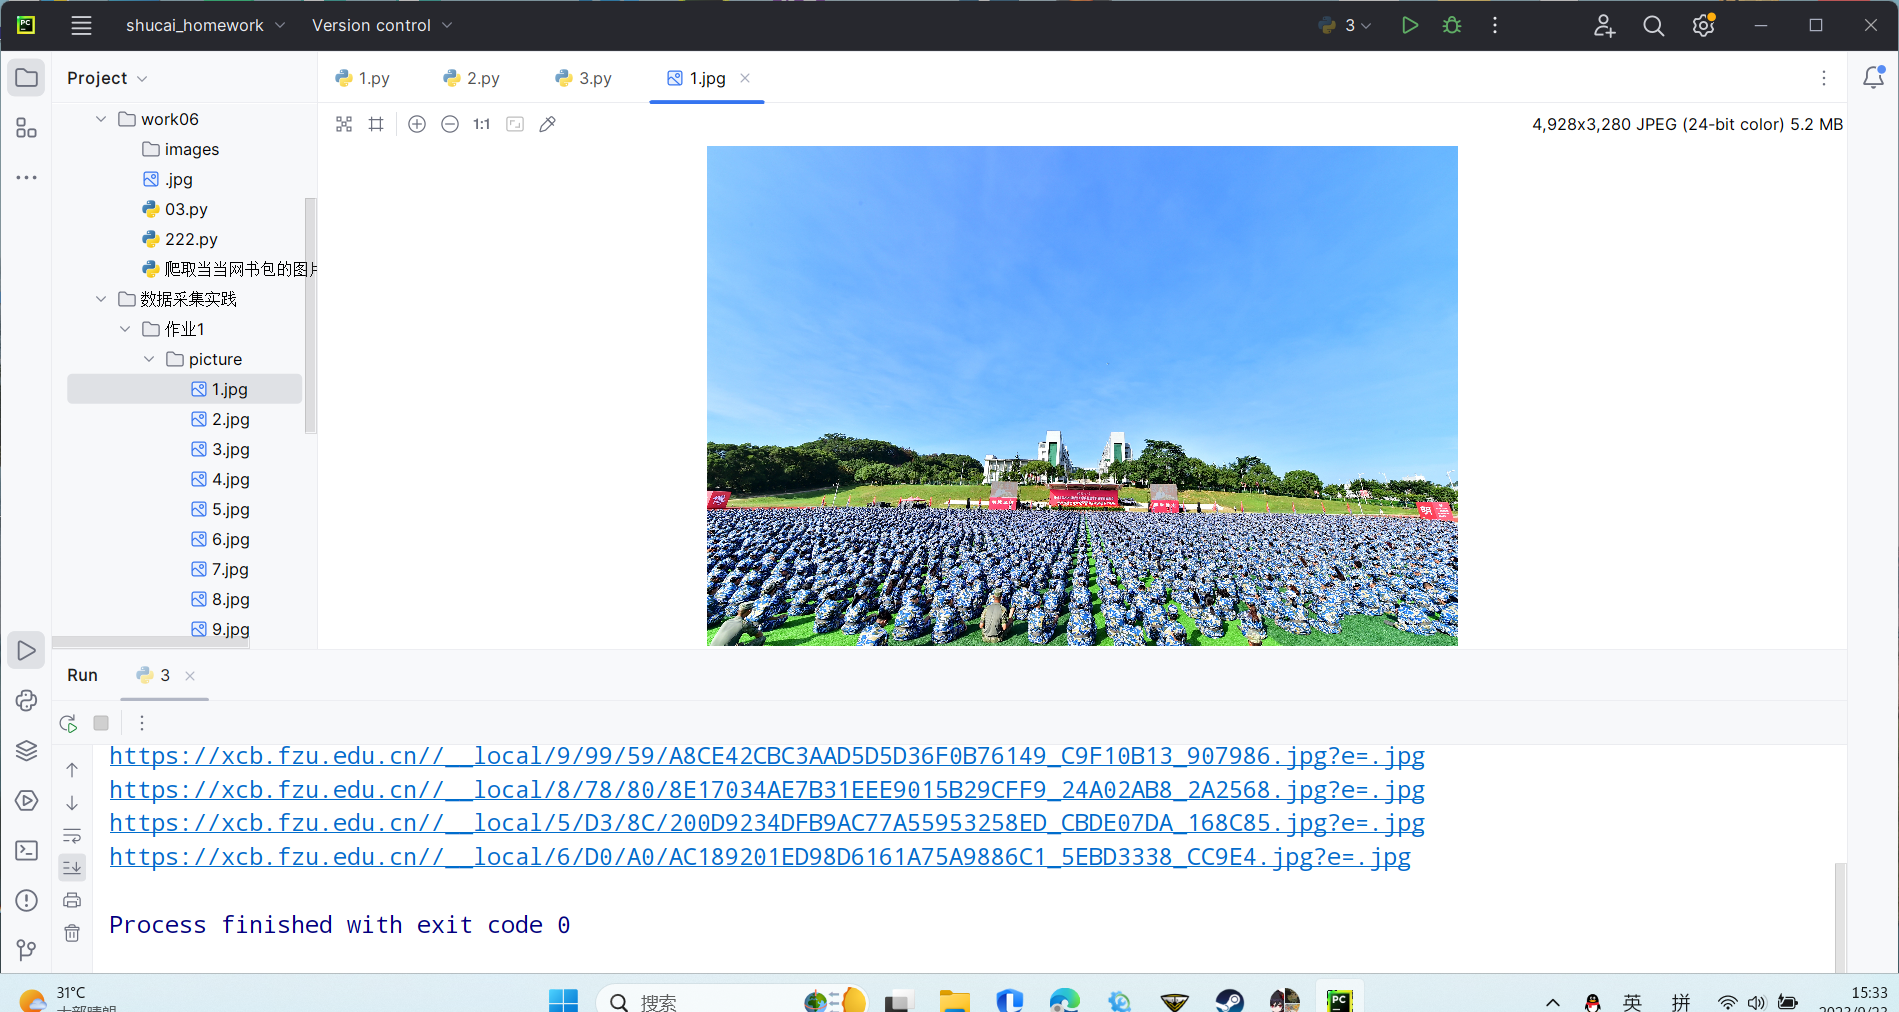1899x1012 pixels.
Task: Open Run panel more options
Action: 142,723
